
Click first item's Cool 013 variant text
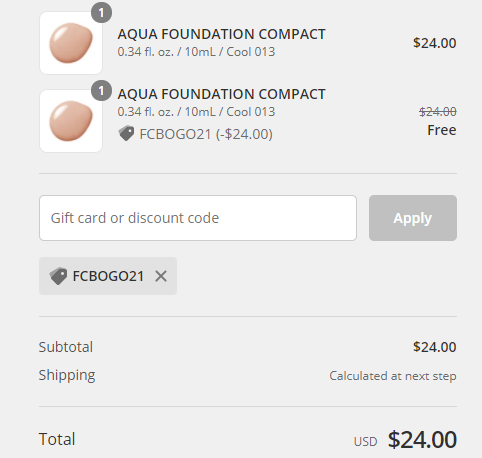[x=251, y=52]
